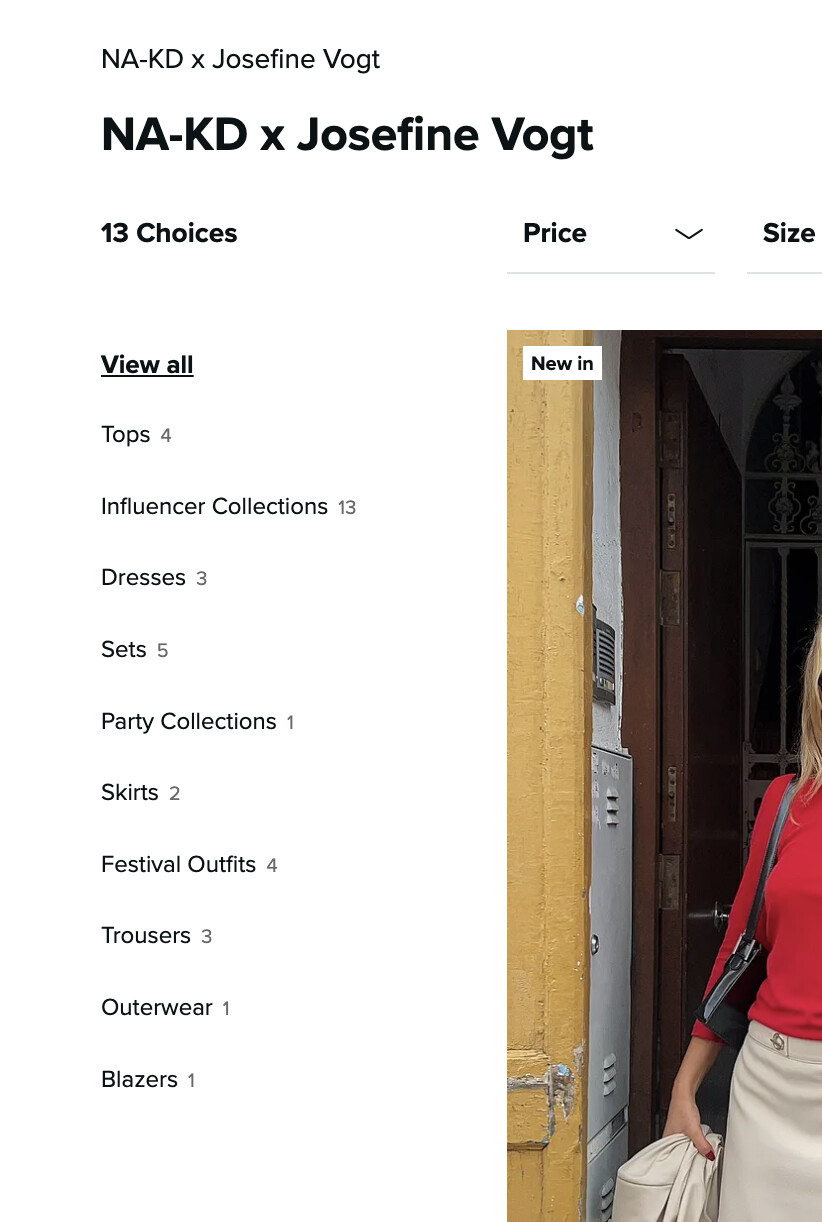The height and width of the screenshot is (1222, 822).
Task: Expand the Price filter chevron arrow
Action: (689, 234)
